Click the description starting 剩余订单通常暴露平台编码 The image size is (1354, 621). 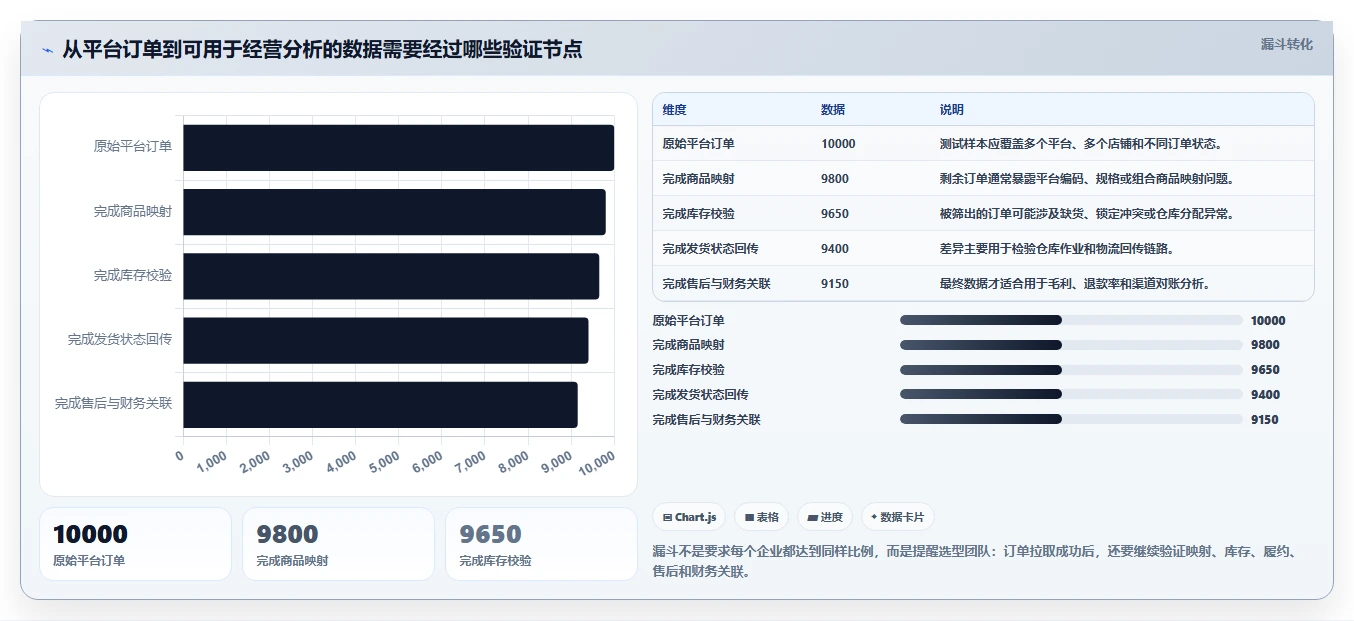(x=1087, y=179)
